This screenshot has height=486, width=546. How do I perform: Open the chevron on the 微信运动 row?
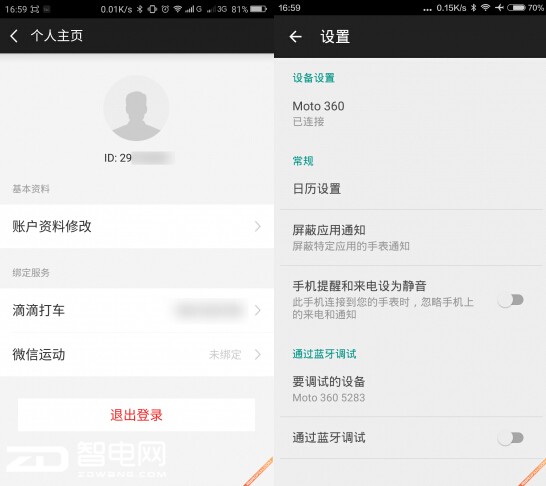257,354
